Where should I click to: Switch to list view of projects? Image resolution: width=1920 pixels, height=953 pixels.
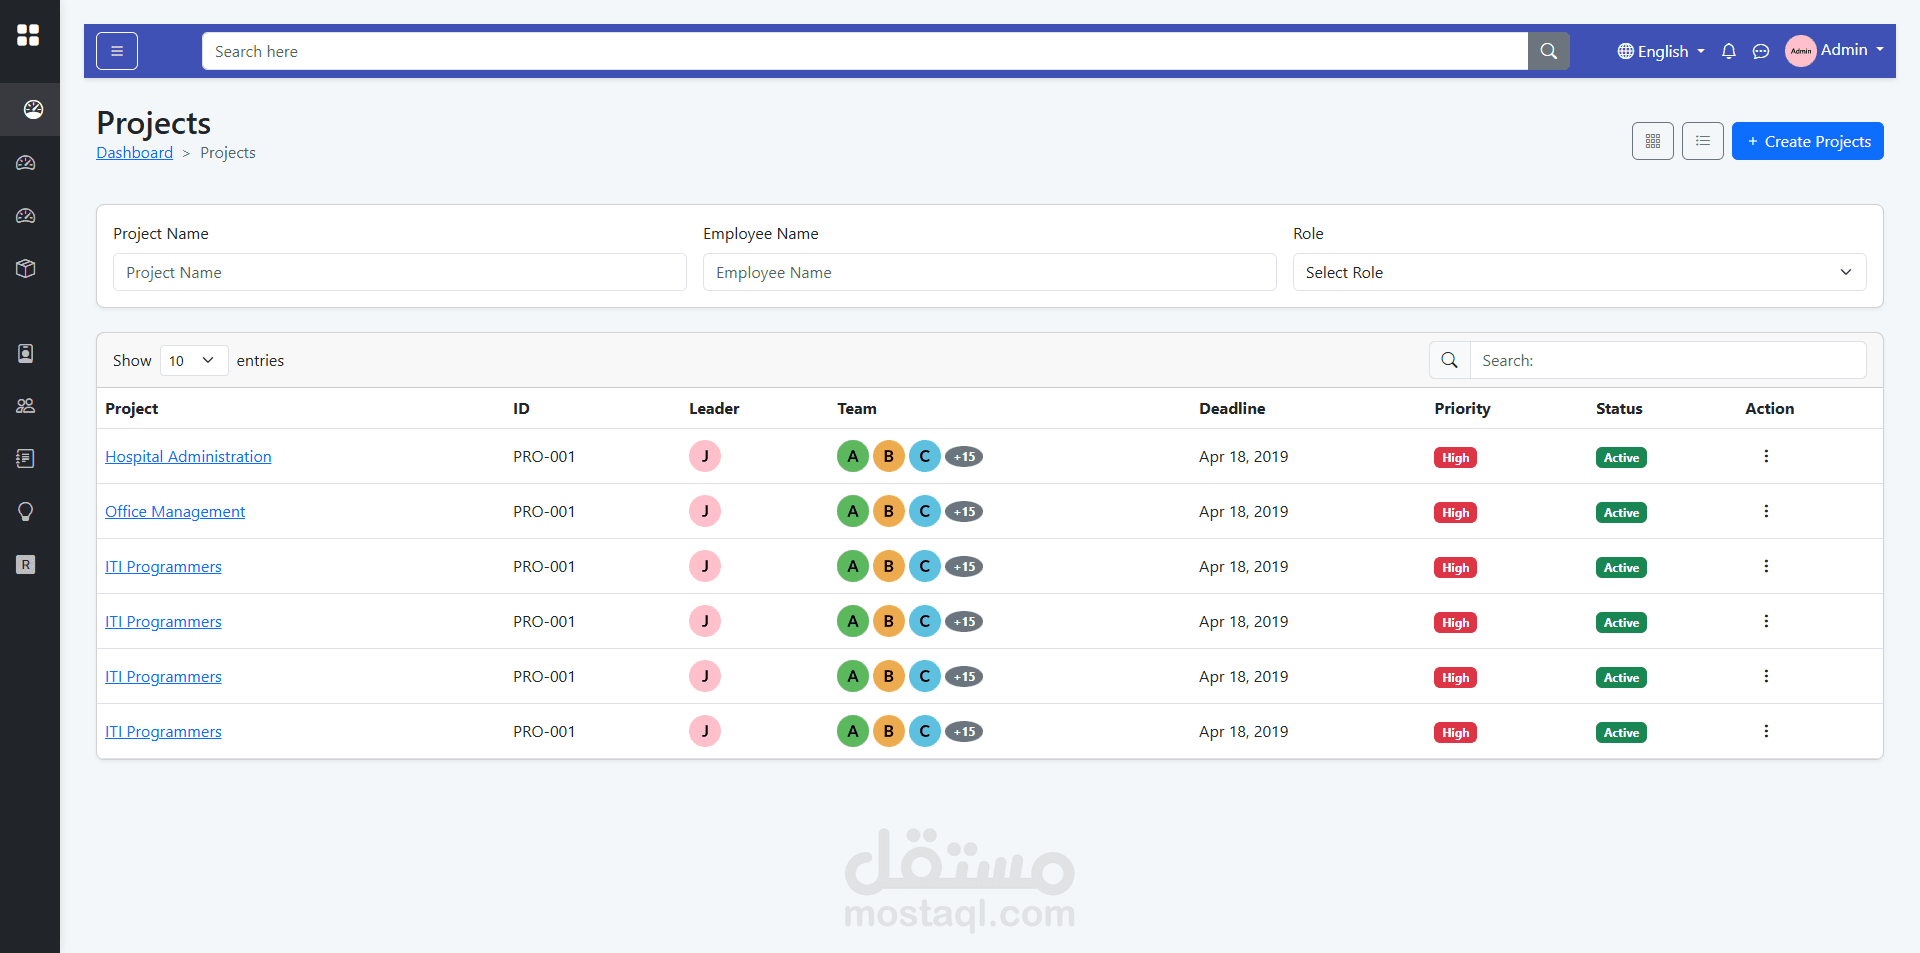1703,141
